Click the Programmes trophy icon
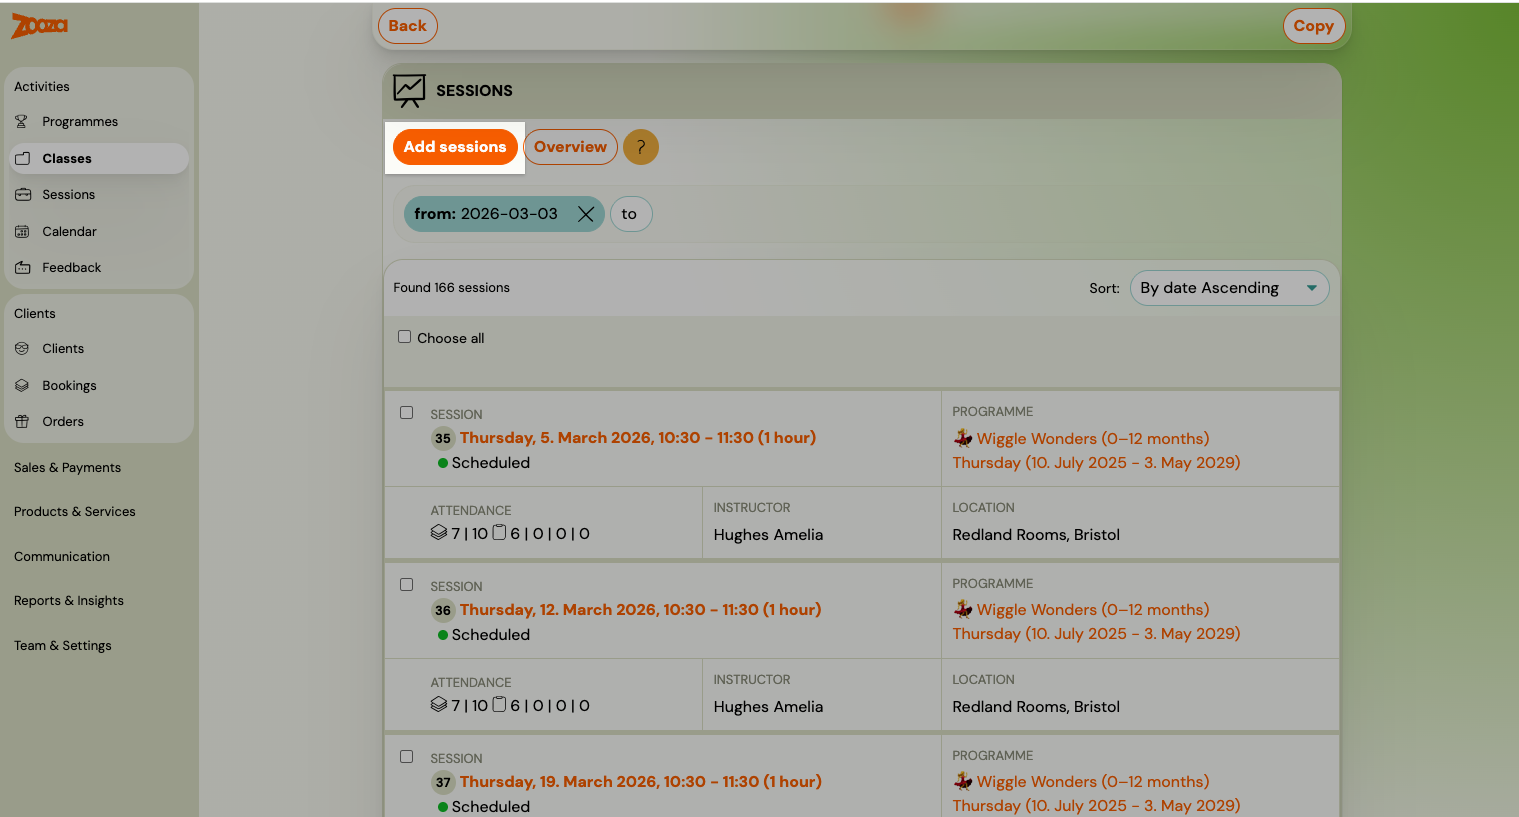The image size is (1519, 817). 22,122
